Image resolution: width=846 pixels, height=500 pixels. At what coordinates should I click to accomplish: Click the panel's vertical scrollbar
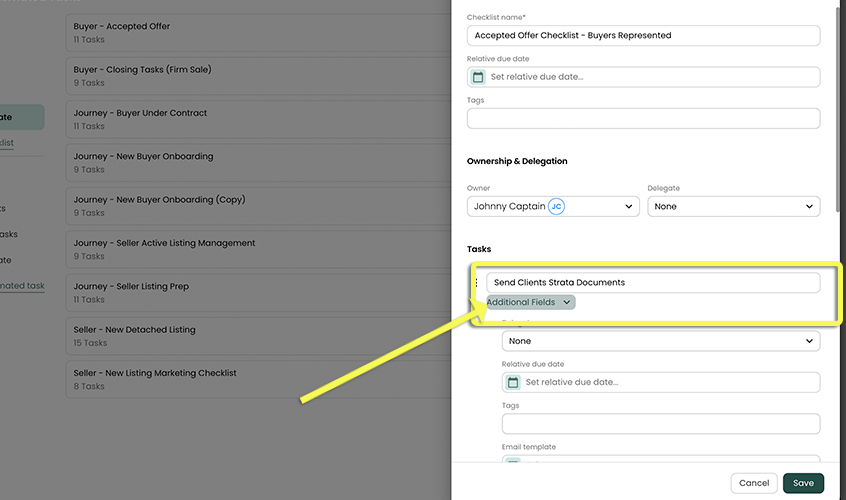coord(838,100)
